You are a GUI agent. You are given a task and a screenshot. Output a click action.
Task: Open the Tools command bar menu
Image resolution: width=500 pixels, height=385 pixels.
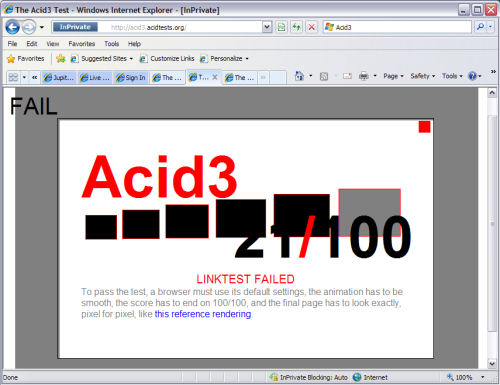[452, 76]
